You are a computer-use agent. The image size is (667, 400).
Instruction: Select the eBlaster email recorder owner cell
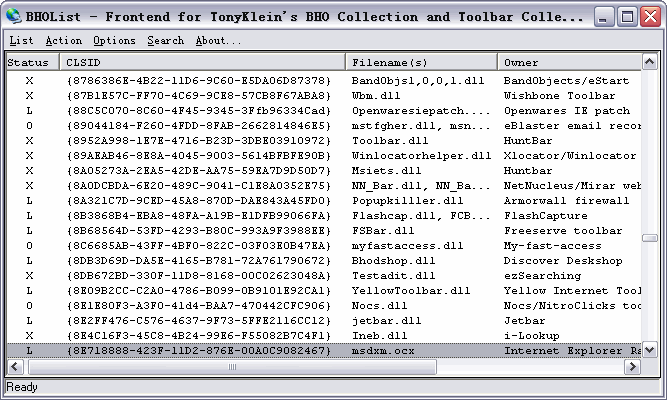[572, 126]
